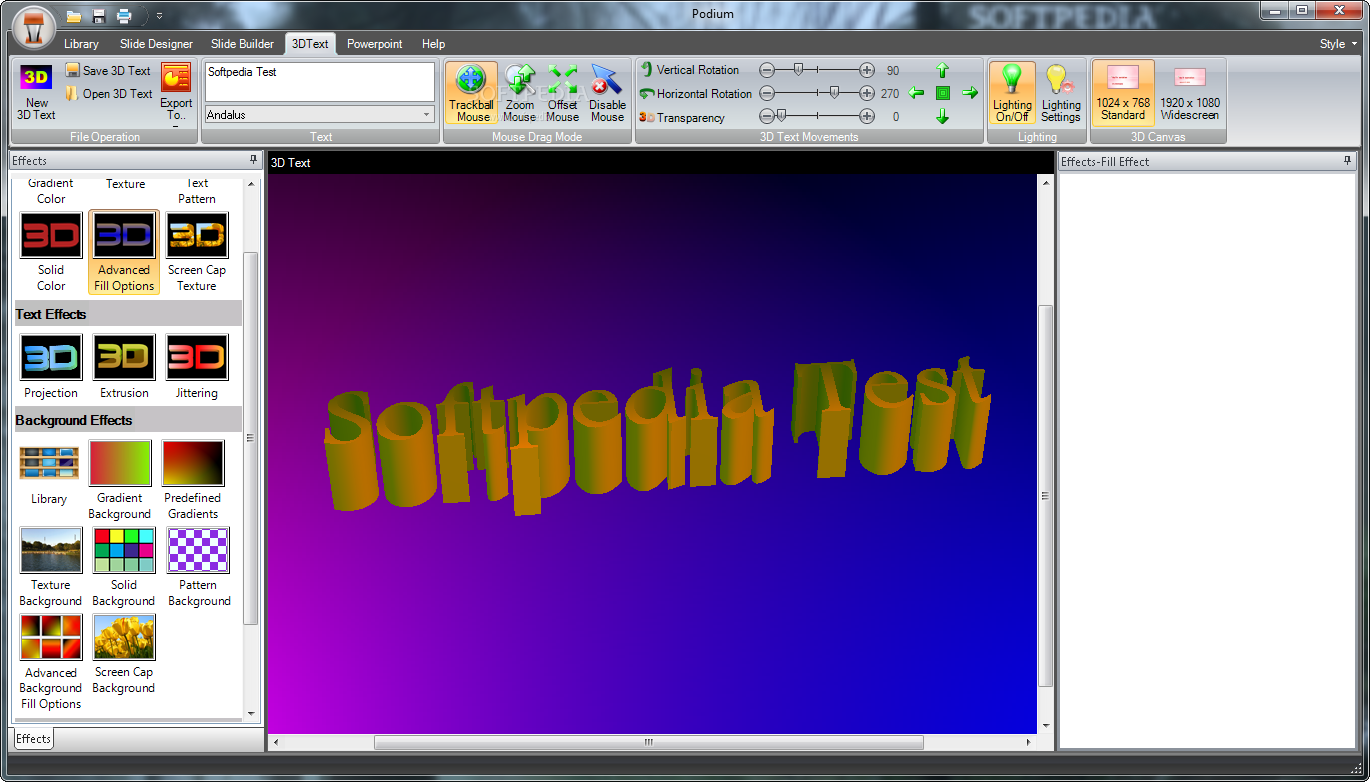The height and width of the screenshot is (782, 1370).
Task: Select 1920 x 1080 Widescreen canvas
Action: [x=1190, y=93]
